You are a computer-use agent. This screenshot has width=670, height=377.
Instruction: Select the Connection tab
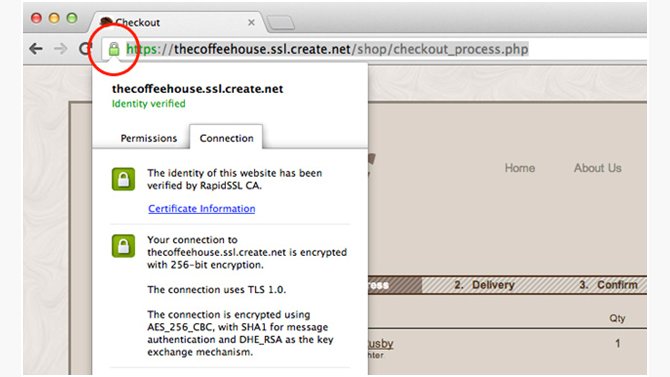coord(226,138)
